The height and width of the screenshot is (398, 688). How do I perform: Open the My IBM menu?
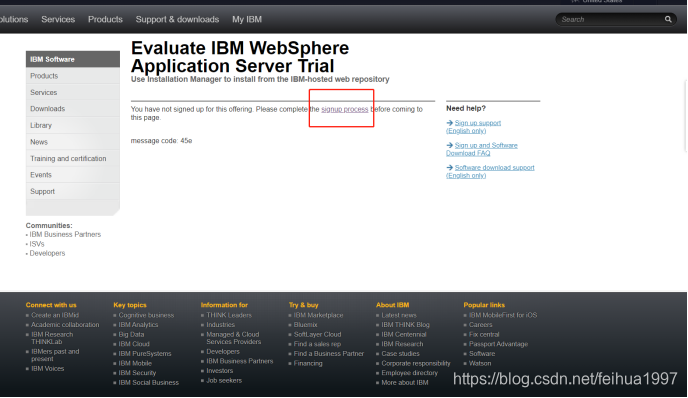247,19
